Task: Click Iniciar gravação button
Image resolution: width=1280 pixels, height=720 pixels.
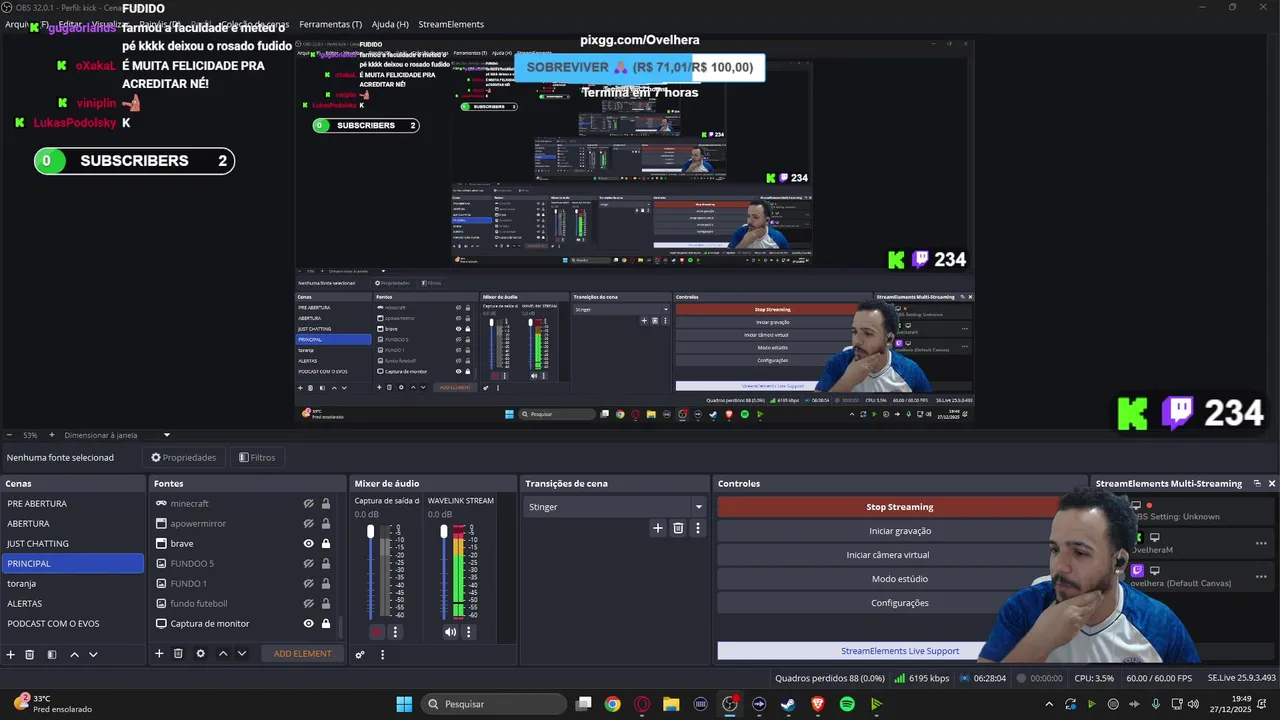Action: [899, 531]
